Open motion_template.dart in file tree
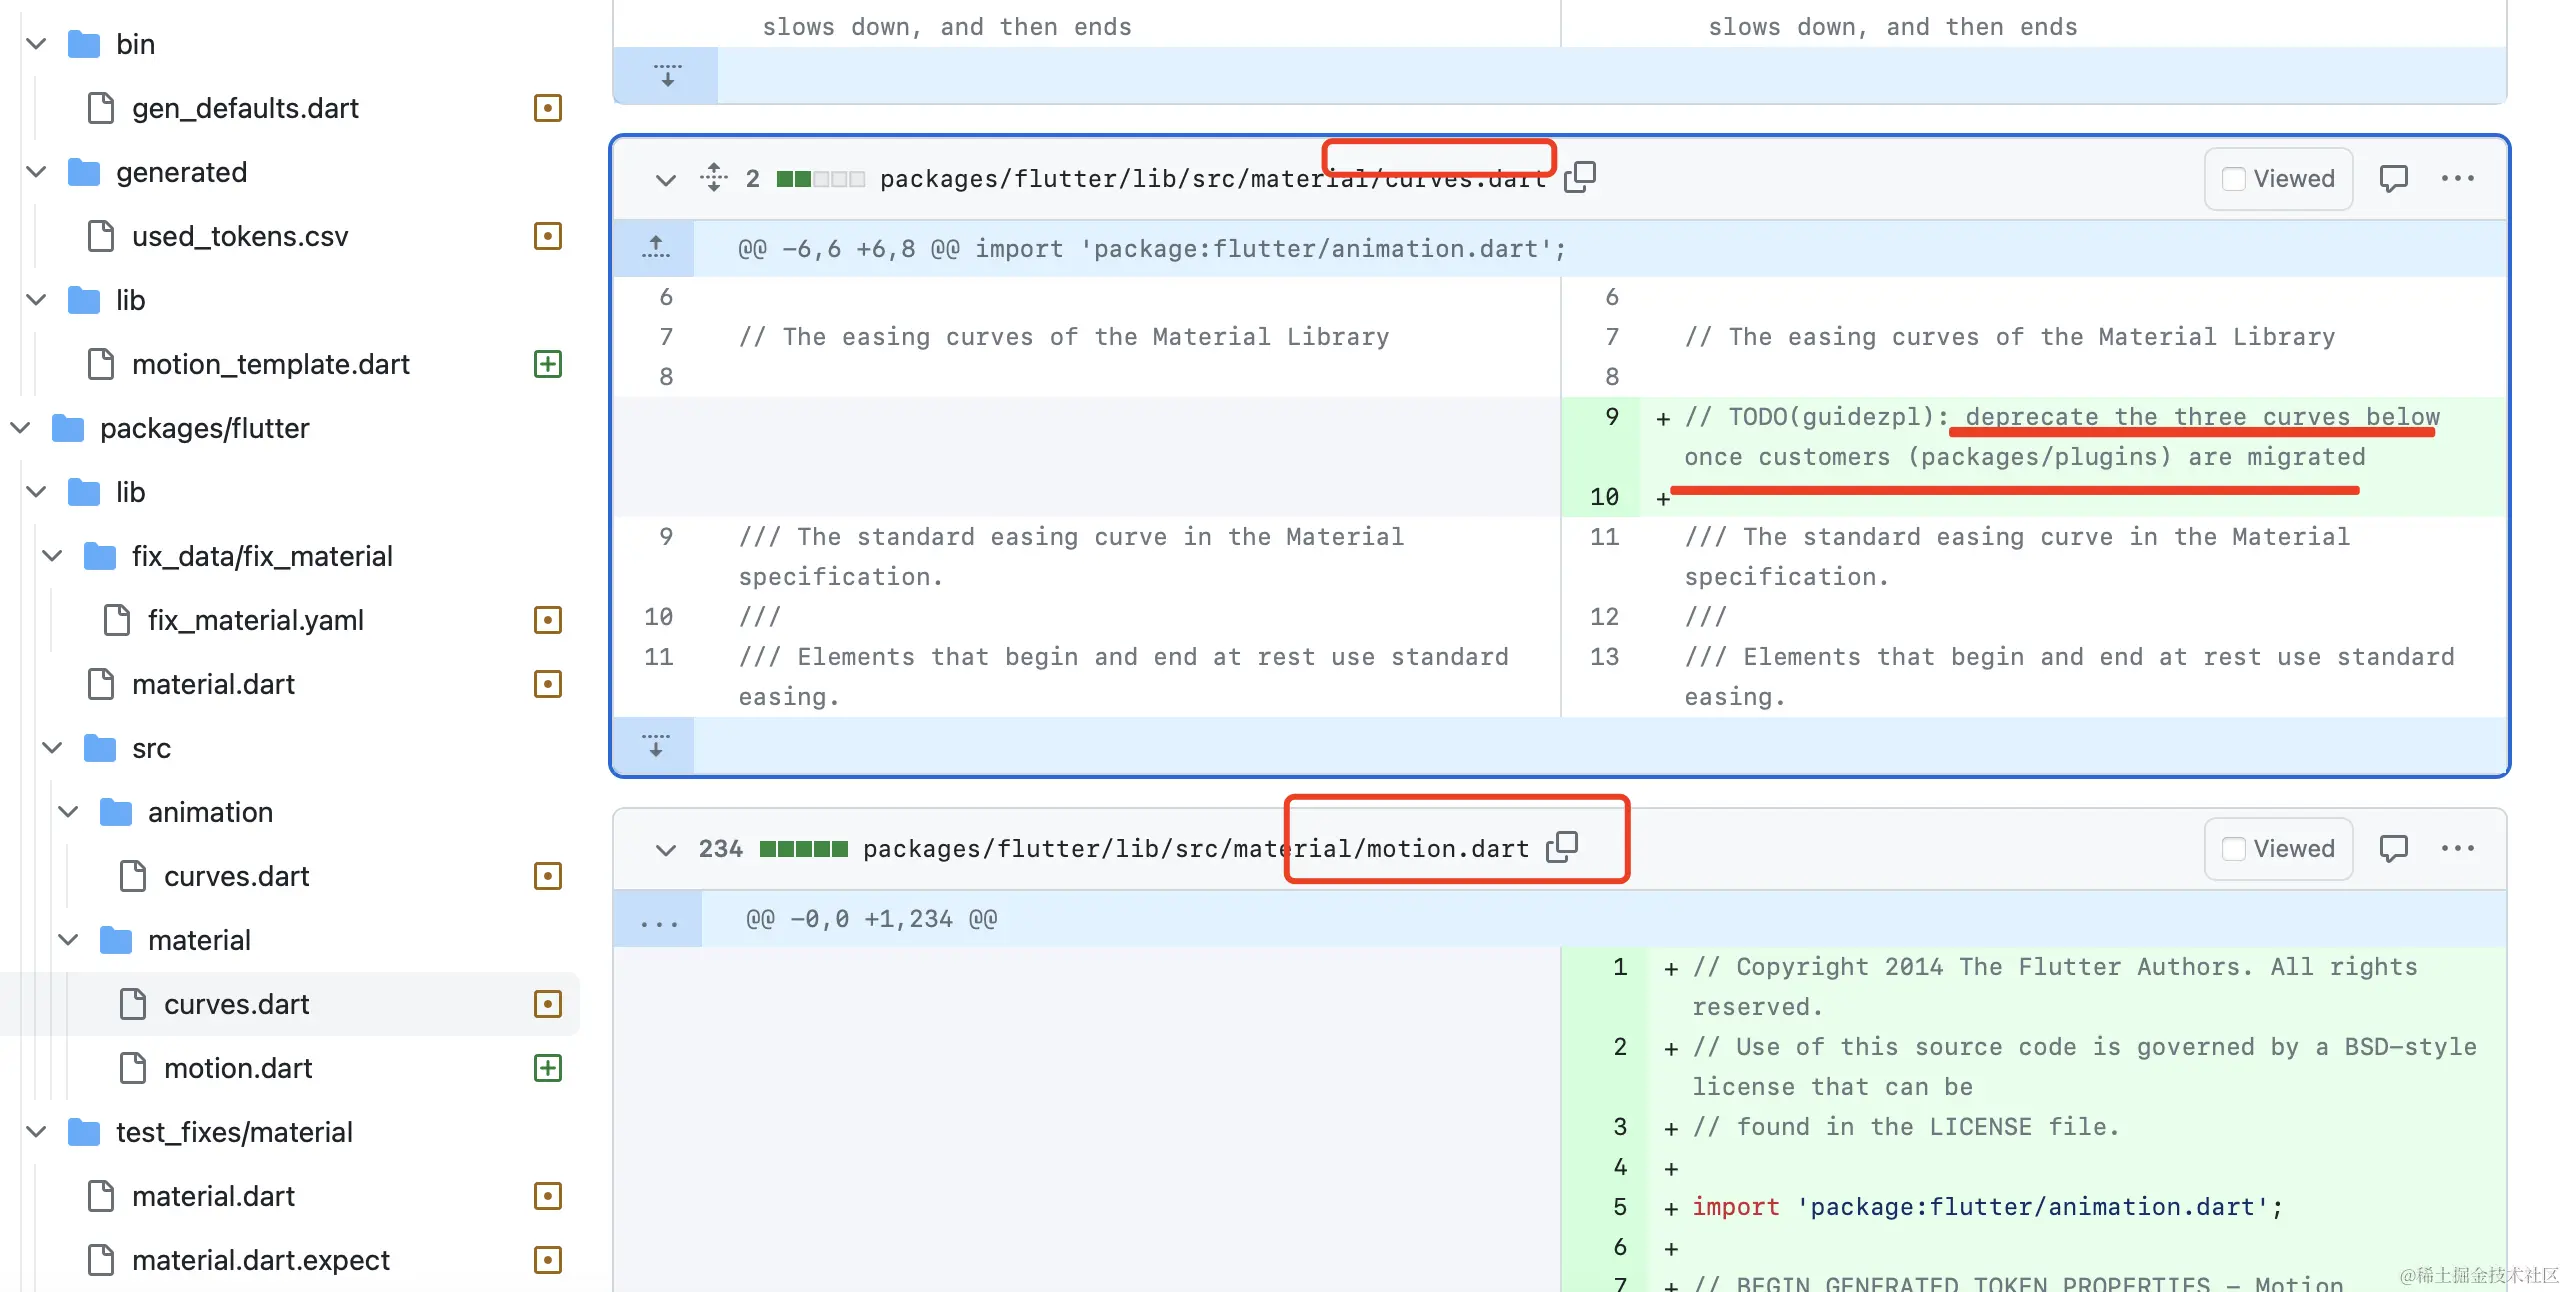The image size is (2566, 1292). coord(271,364)
